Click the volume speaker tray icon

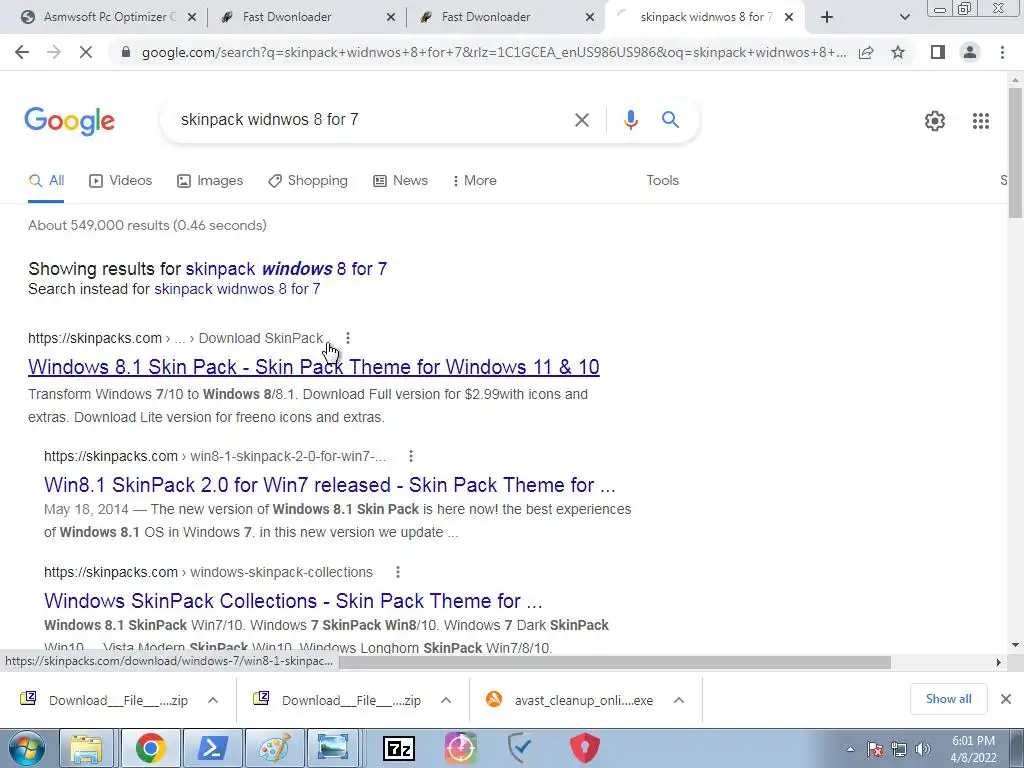point(923,749)
